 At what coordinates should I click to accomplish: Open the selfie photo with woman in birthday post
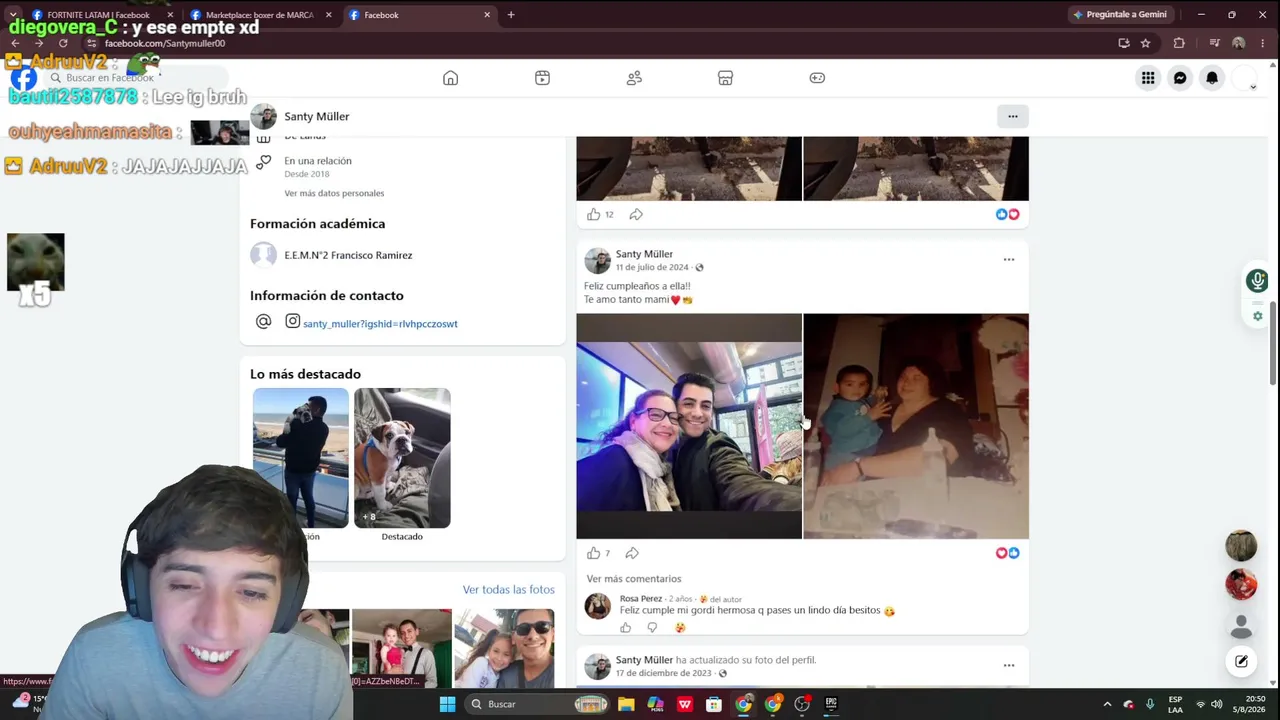pyautogui.click(x=689, y=426)
